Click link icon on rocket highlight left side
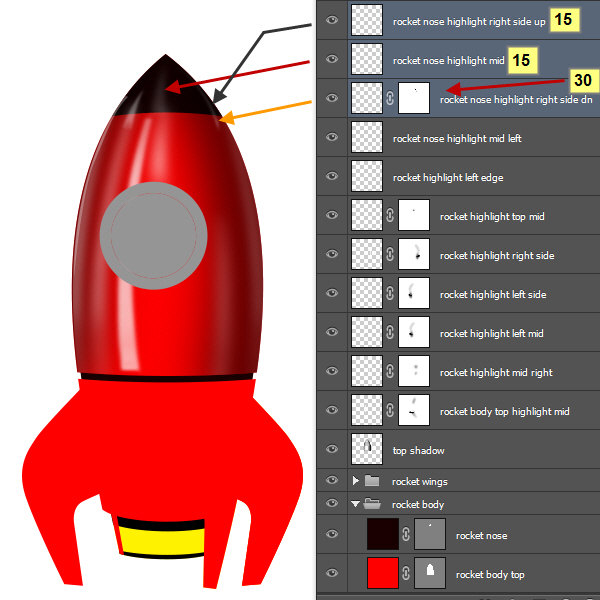 (390, 294)
